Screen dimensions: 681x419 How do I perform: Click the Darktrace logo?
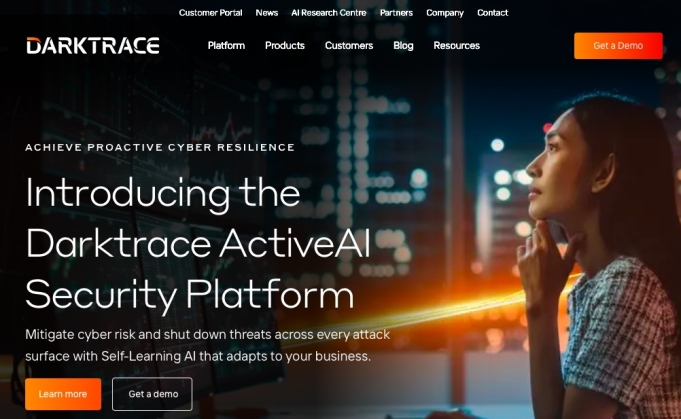click(x=93, y=46)
